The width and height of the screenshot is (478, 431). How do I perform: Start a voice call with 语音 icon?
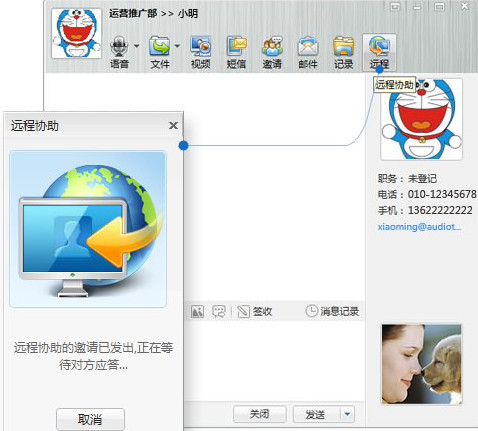pos(119,52)
